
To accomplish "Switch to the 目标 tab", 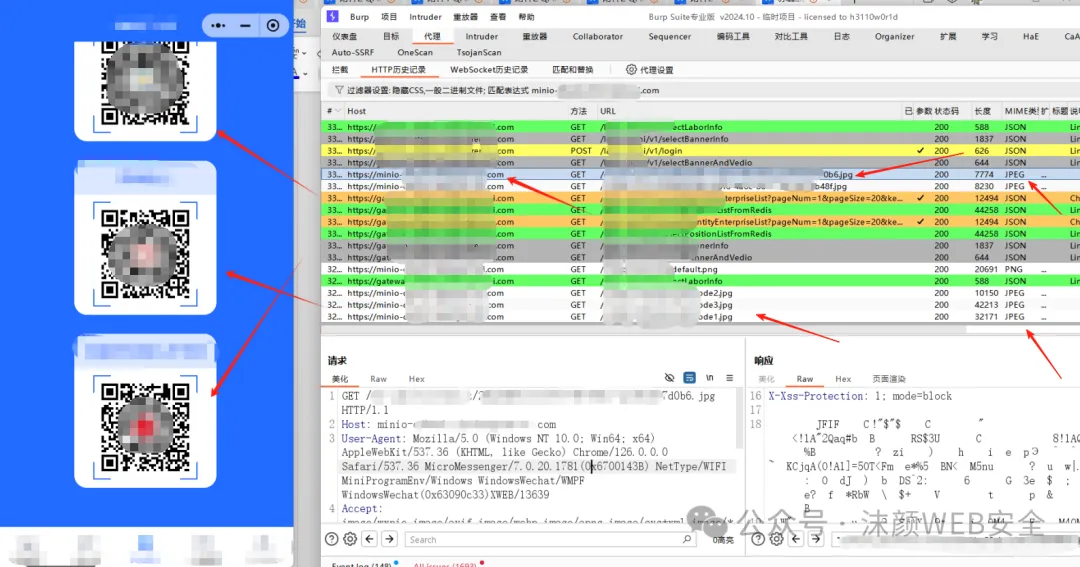I will (x=391, y=37).
